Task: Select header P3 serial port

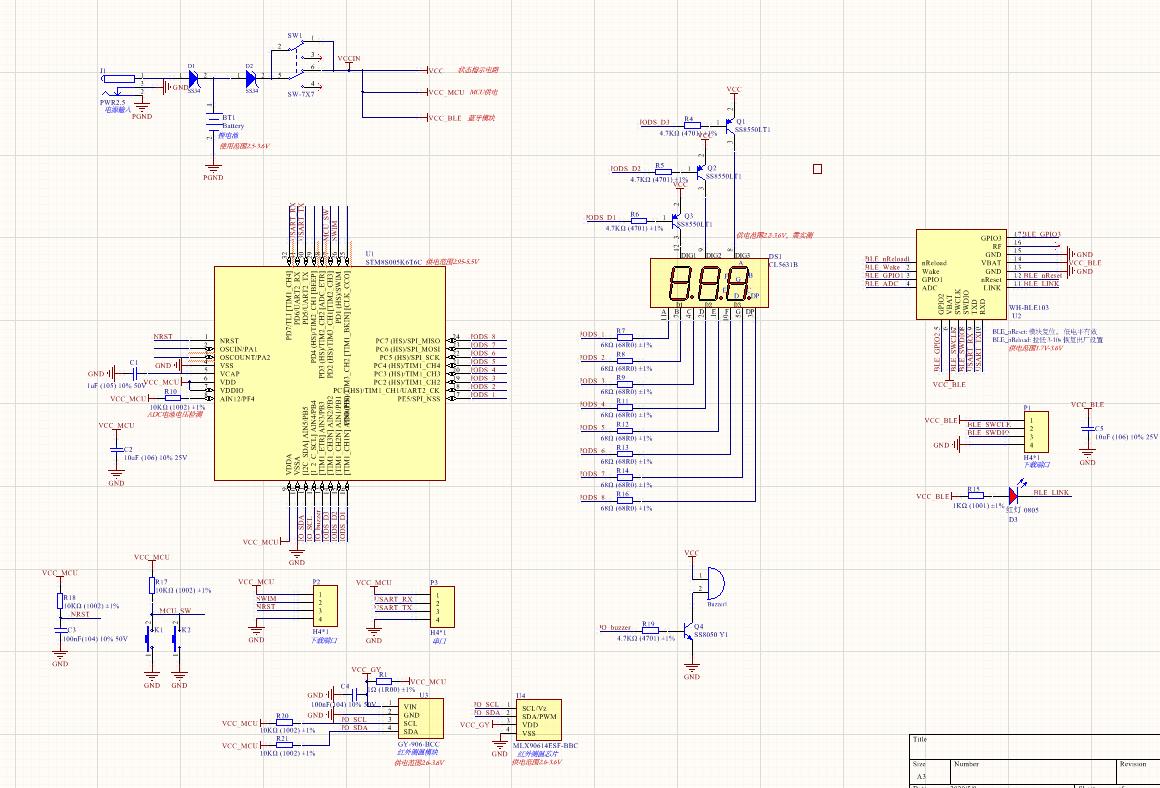Action: coord(442,607)
